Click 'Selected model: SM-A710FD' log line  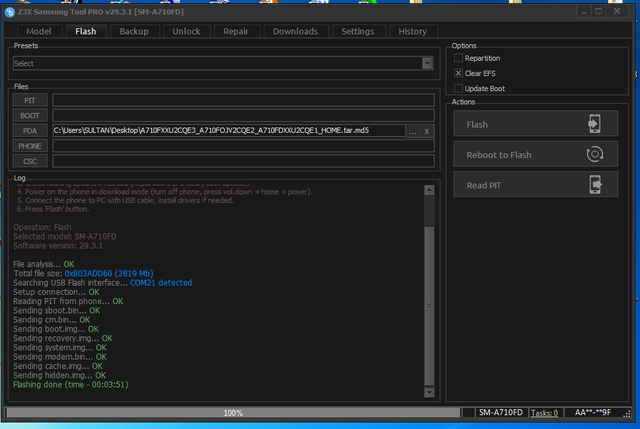(64, 236)
